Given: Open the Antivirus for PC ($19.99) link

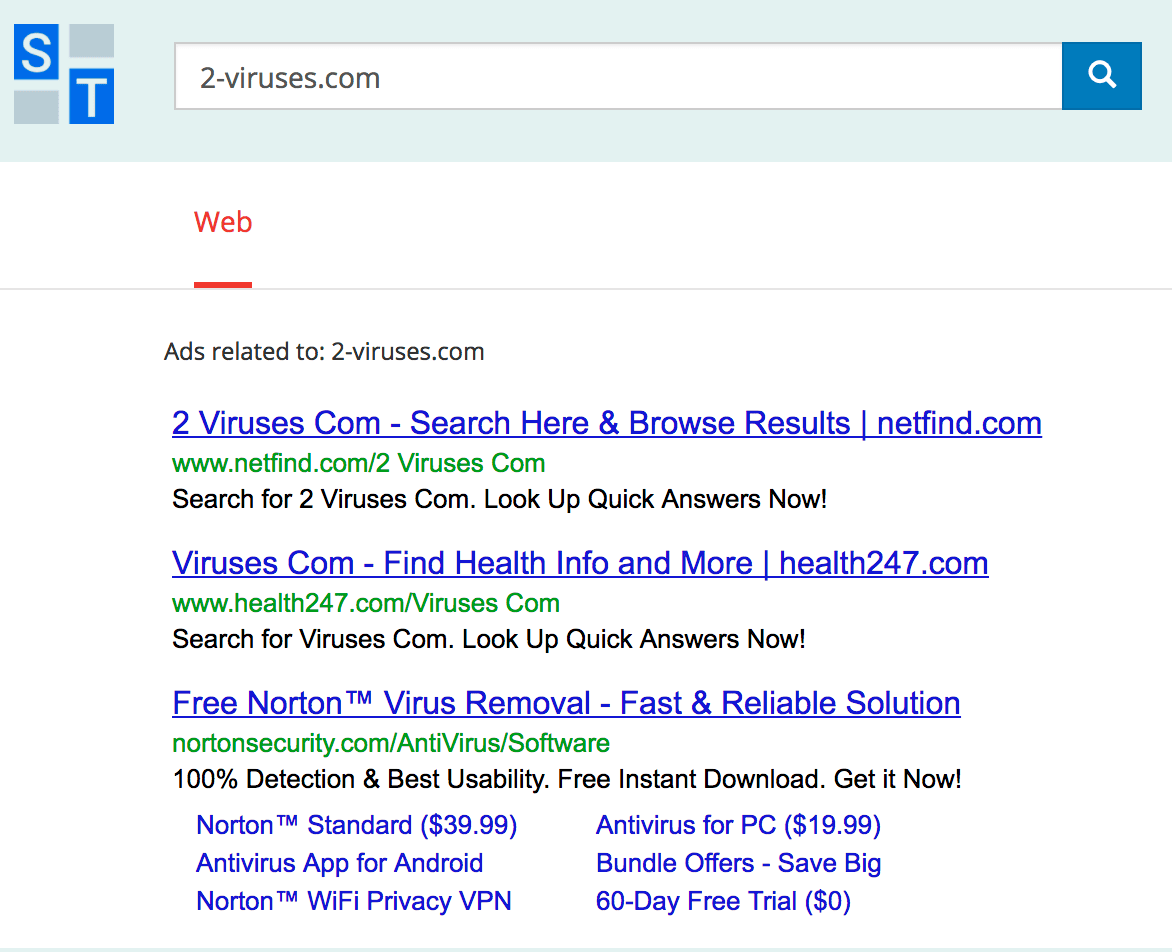Looking at the screenshot, I should (x=738, y=825).
